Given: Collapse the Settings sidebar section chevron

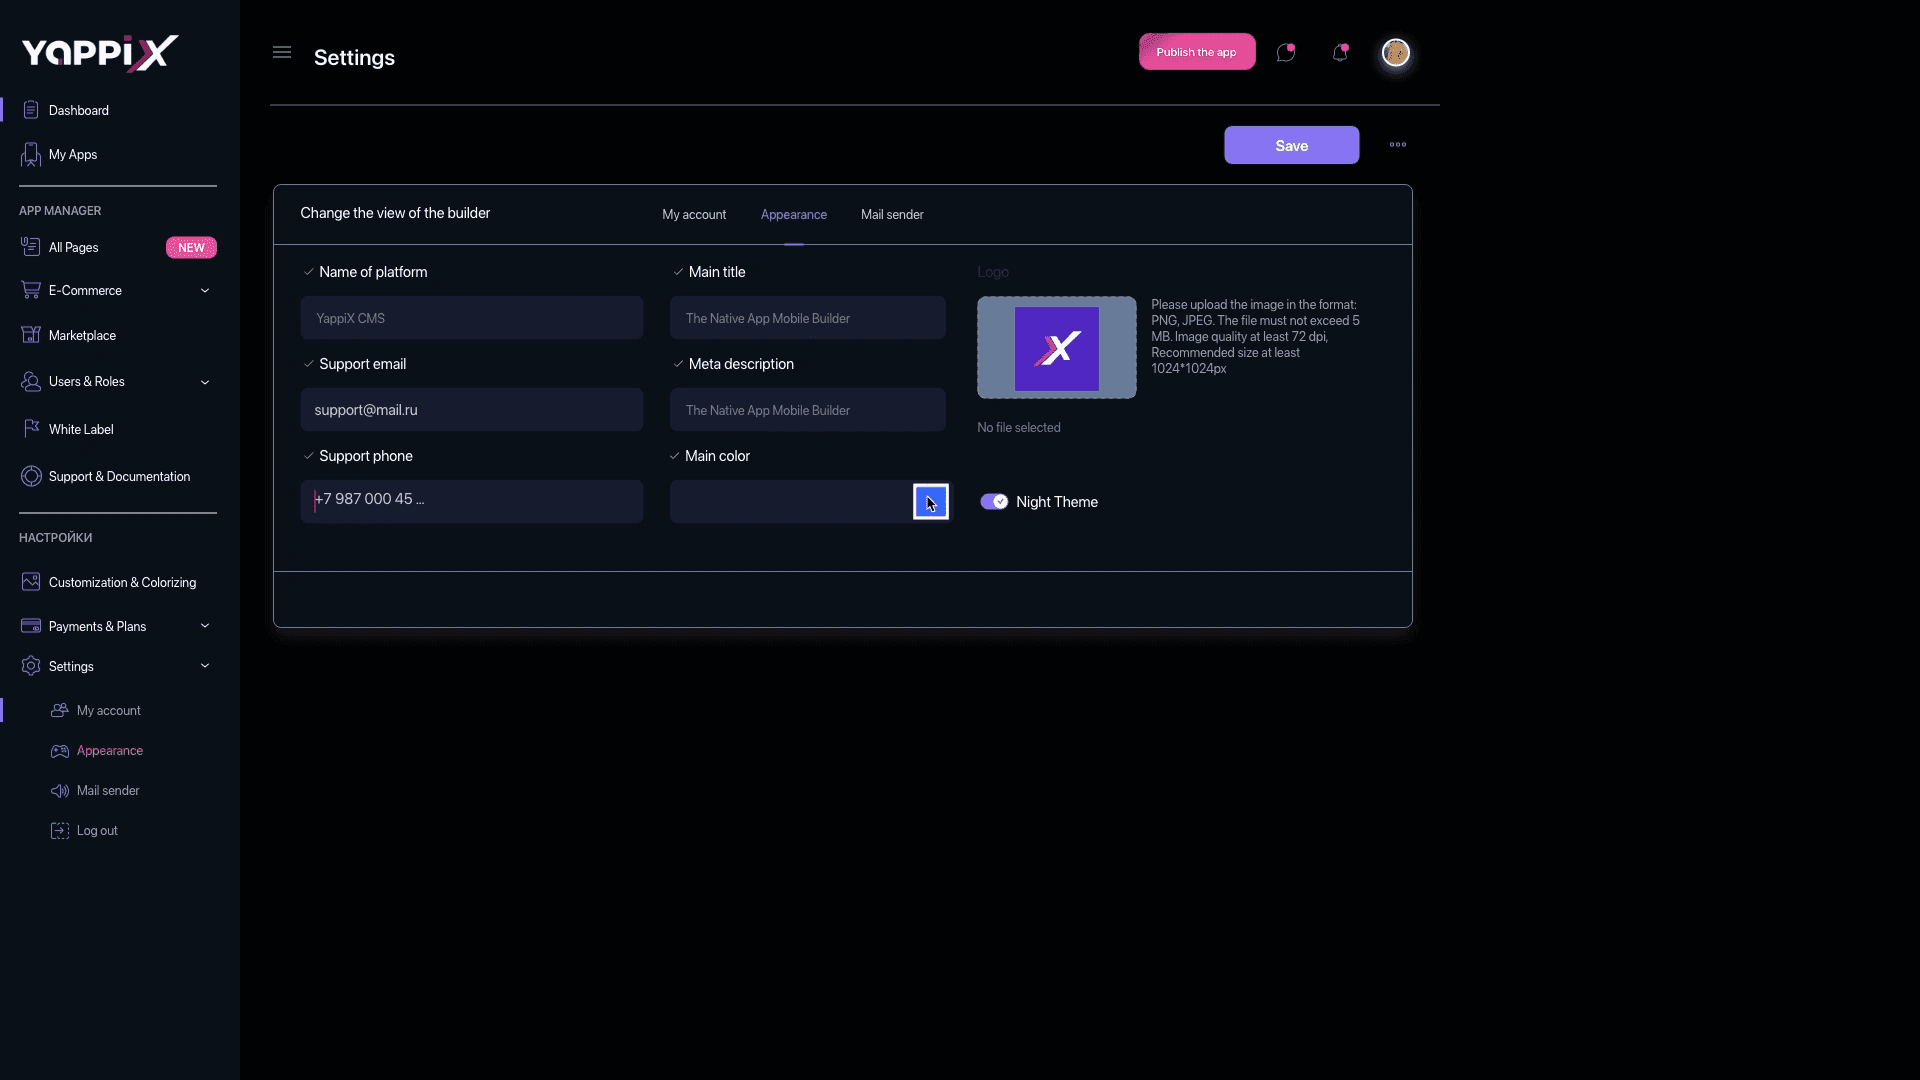Looking at the screenshot, I should (205, 666).
